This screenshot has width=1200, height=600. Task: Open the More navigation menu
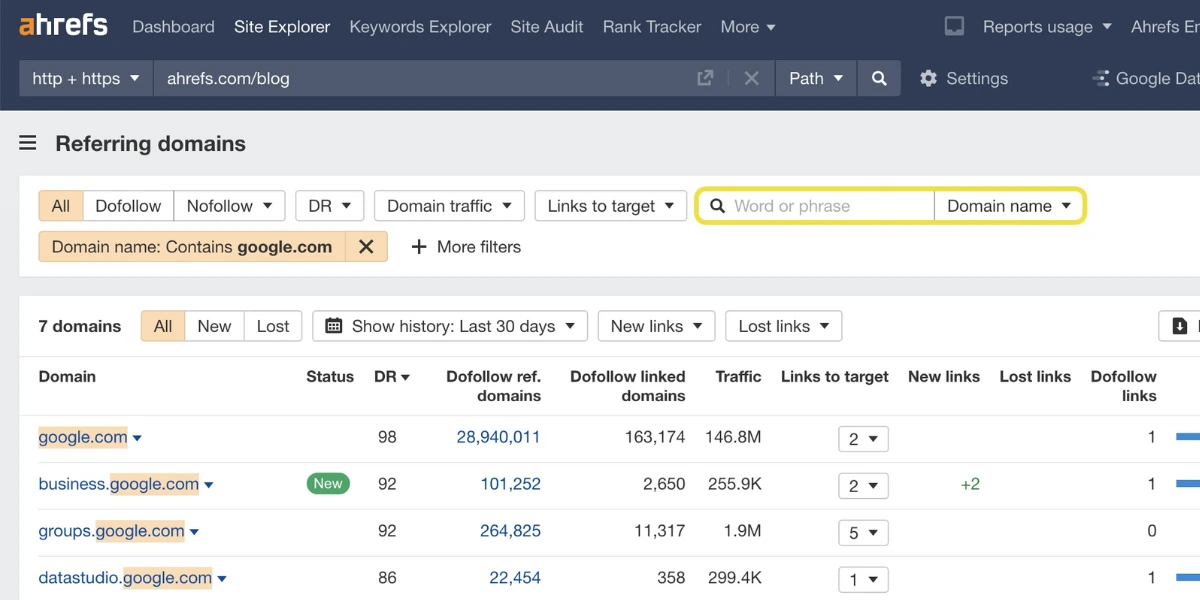748,27
